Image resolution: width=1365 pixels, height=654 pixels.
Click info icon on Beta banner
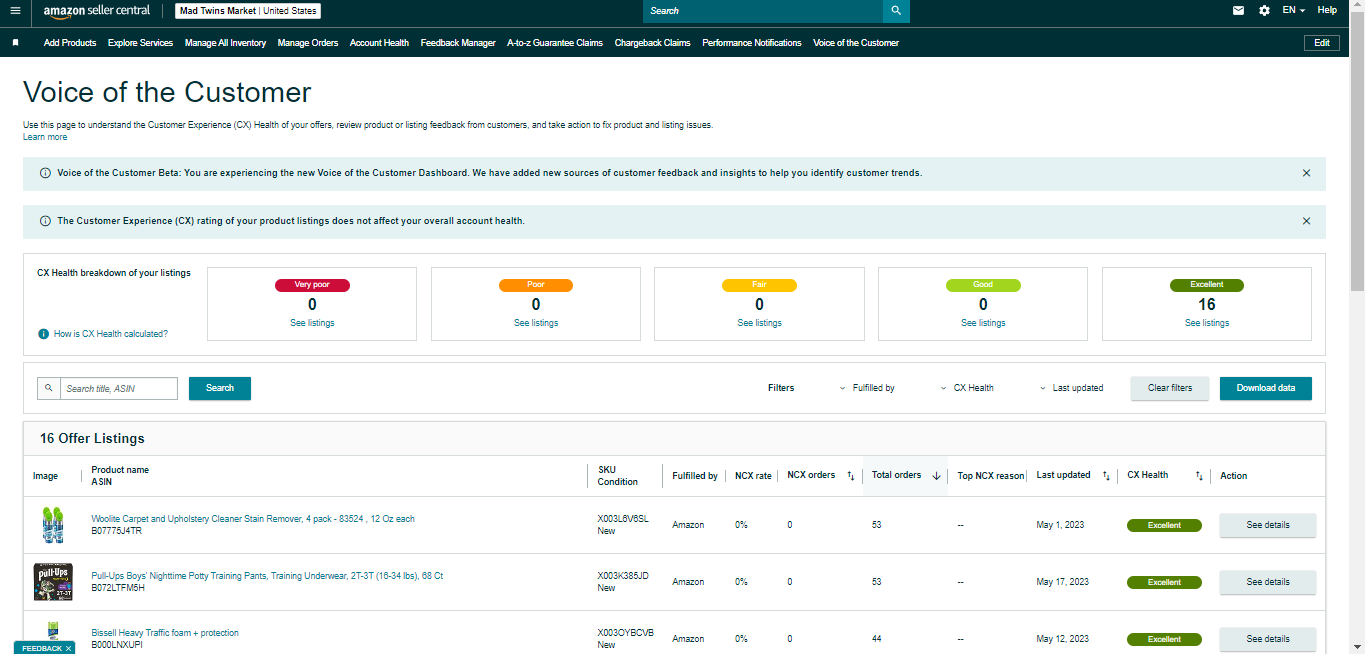tap(45, 173)
